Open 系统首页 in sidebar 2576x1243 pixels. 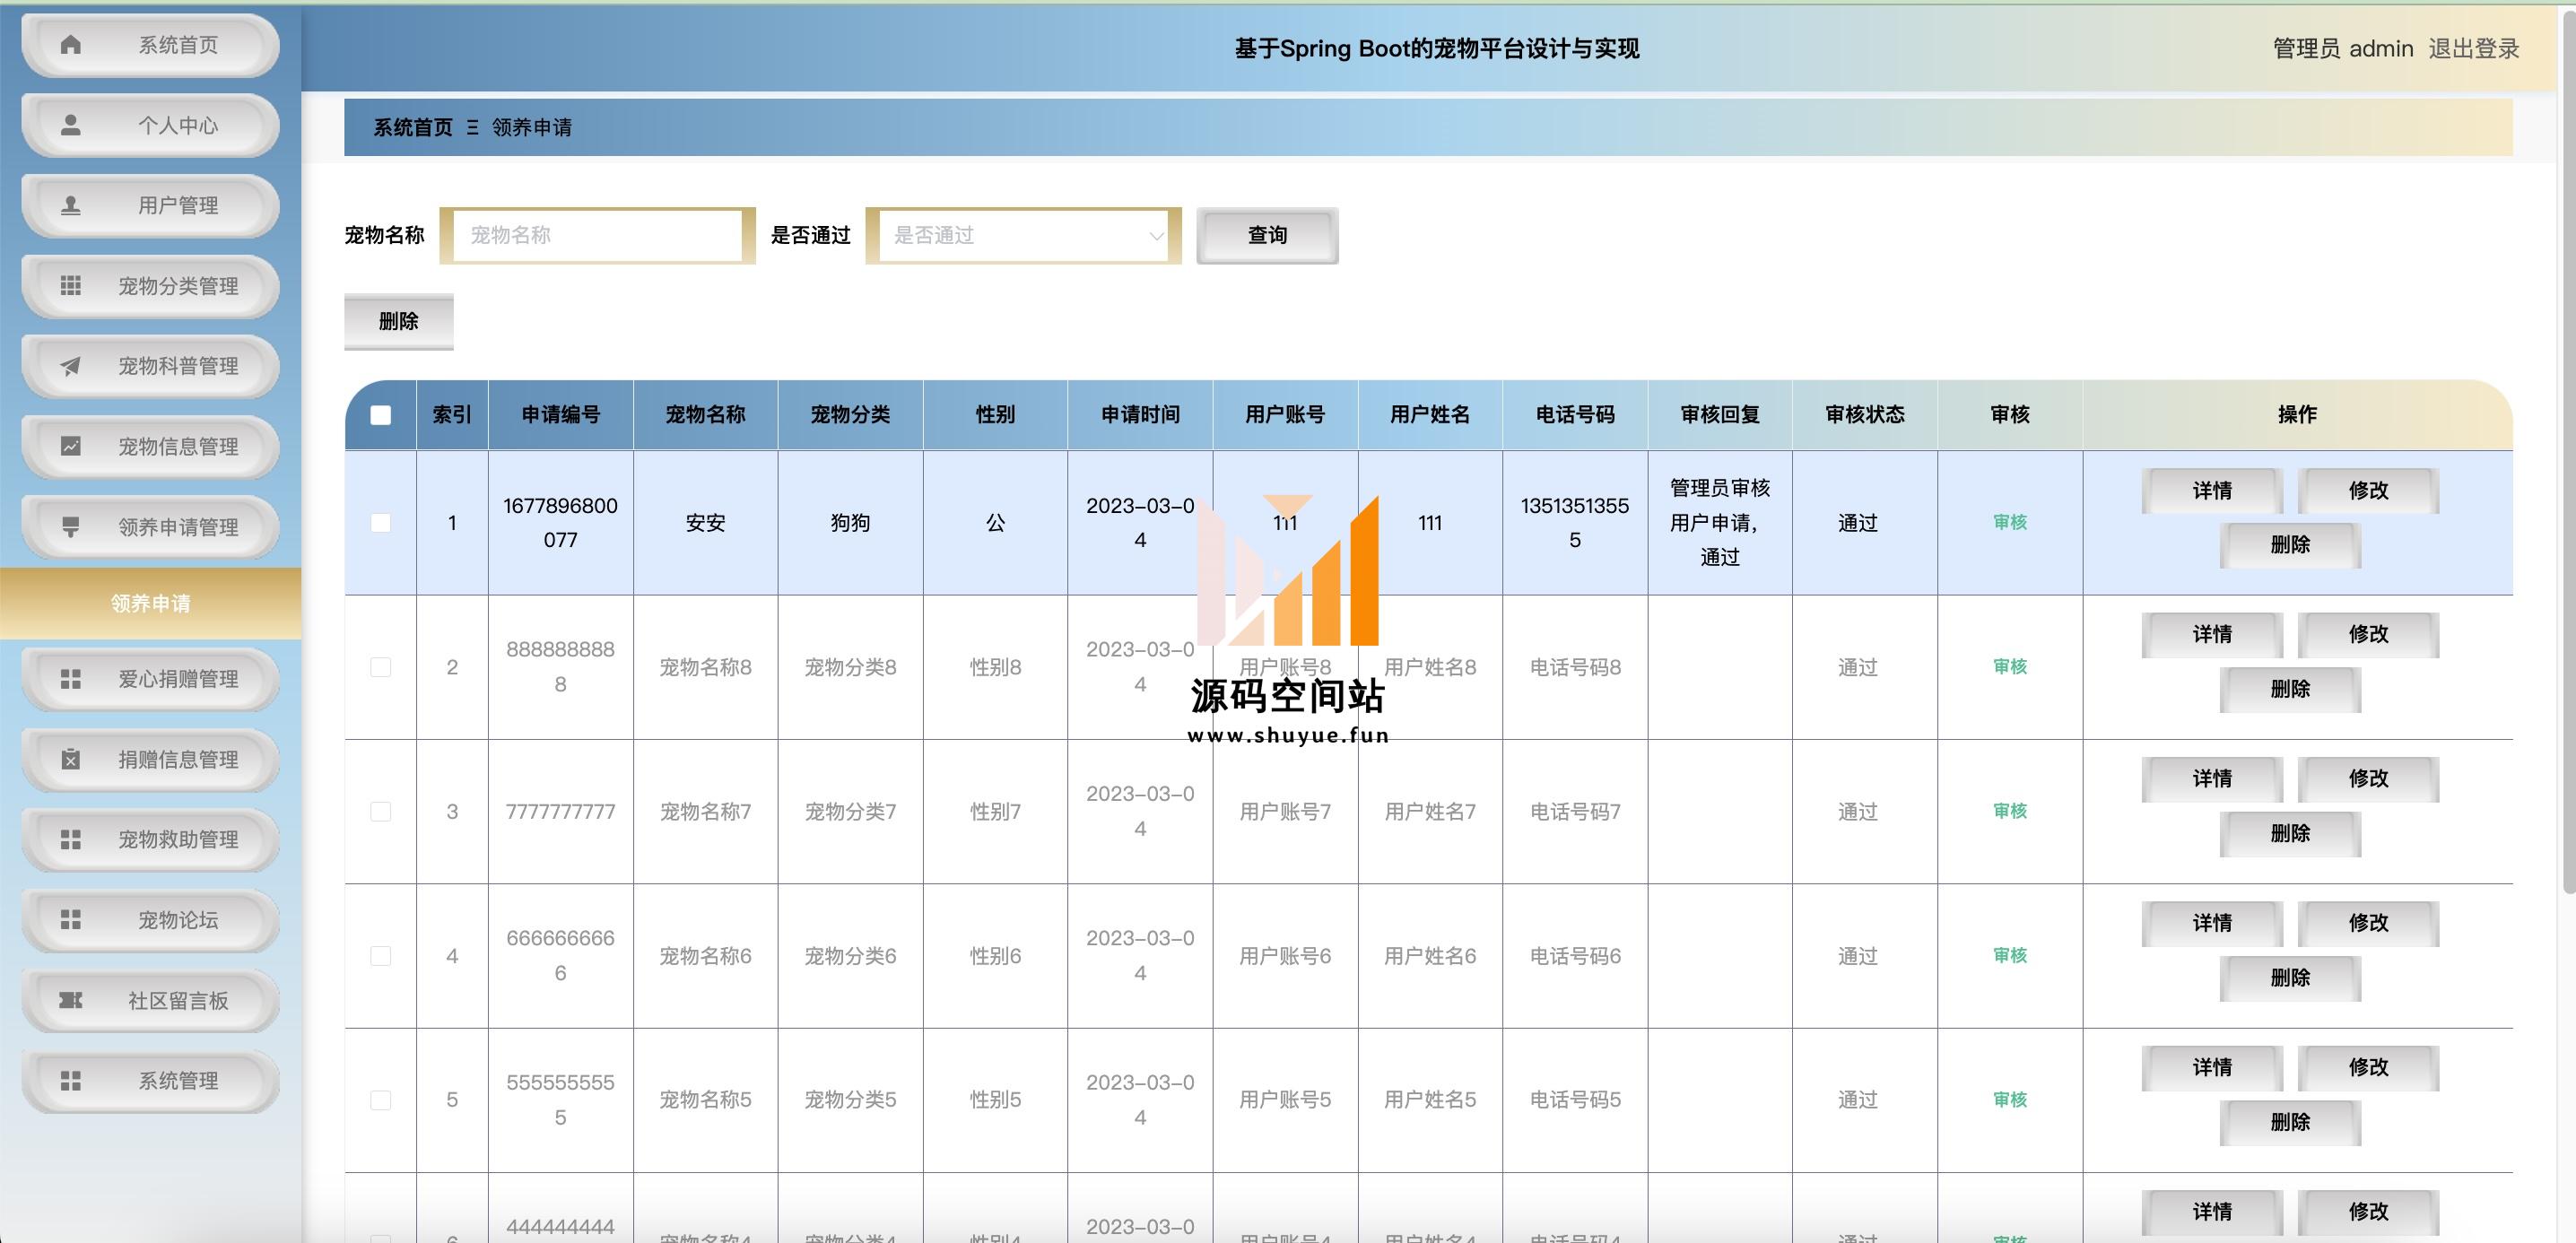[x=150, y=45]
